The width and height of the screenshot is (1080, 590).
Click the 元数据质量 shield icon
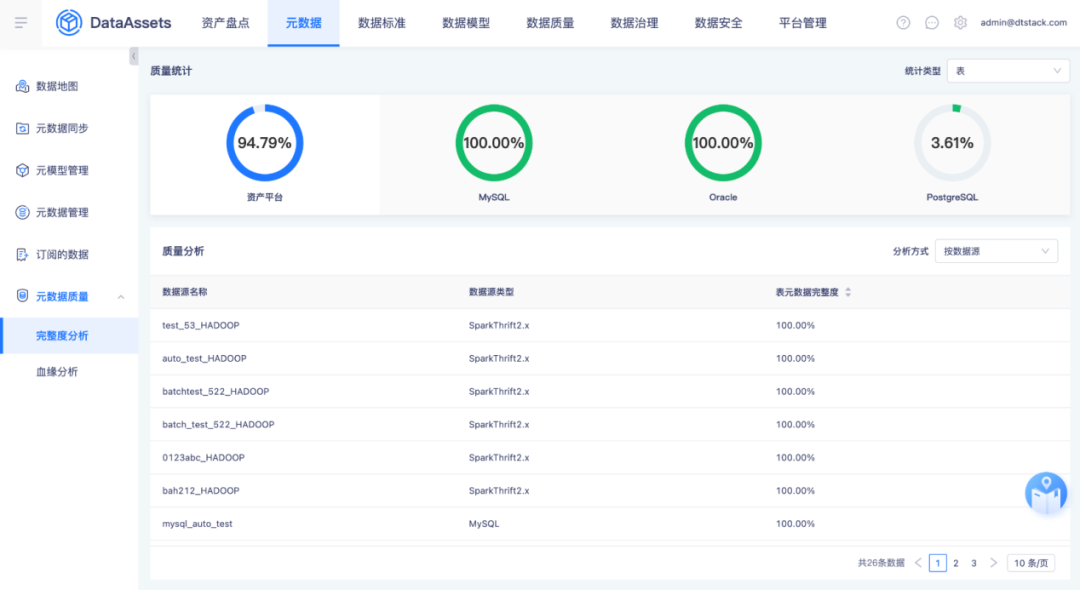[23, 296]
